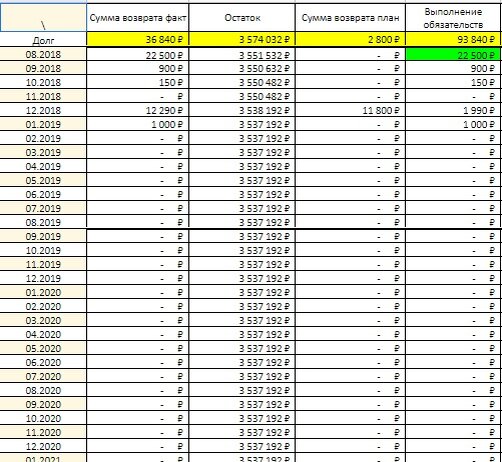The image size is (502, 462).
Task: Select the date cell 06.2019
Action: (x=43, y=194)
